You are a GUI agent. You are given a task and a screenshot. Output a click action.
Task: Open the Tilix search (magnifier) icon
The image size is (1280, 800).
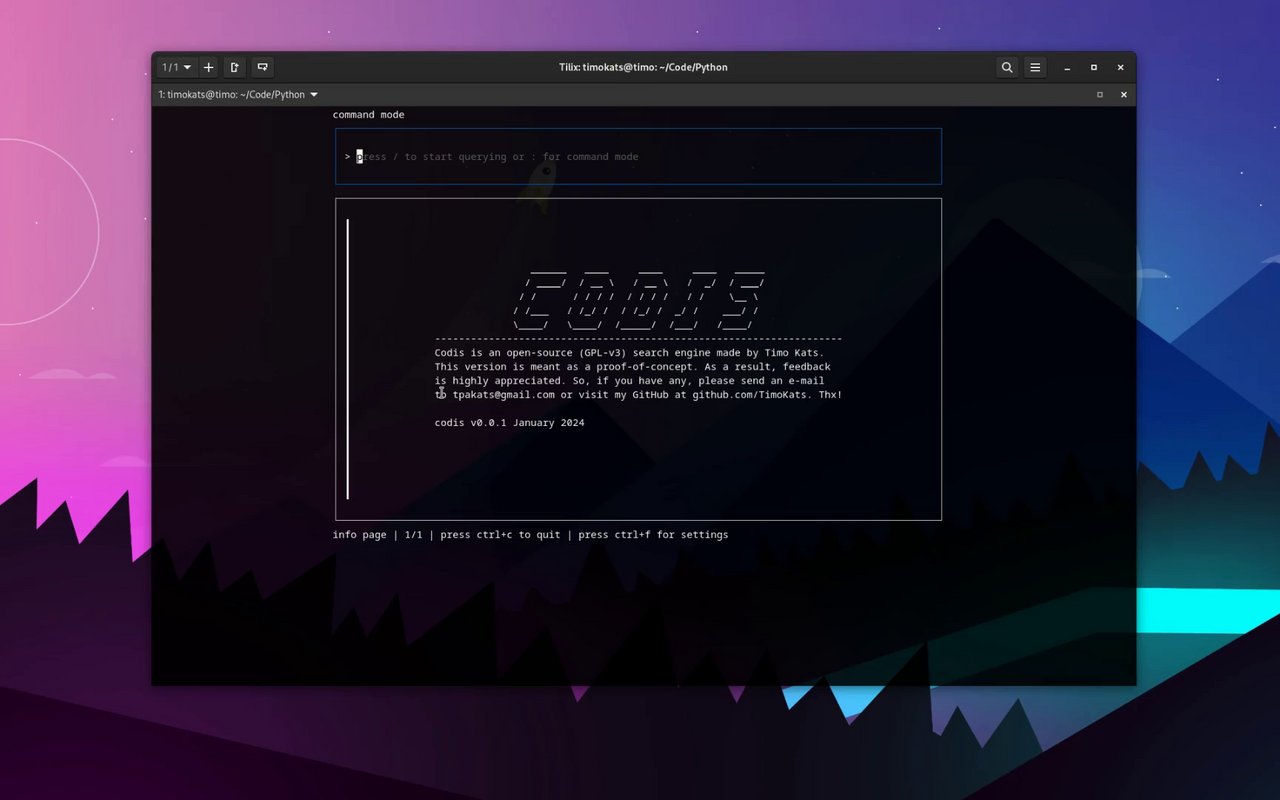tap(1007, 67)
